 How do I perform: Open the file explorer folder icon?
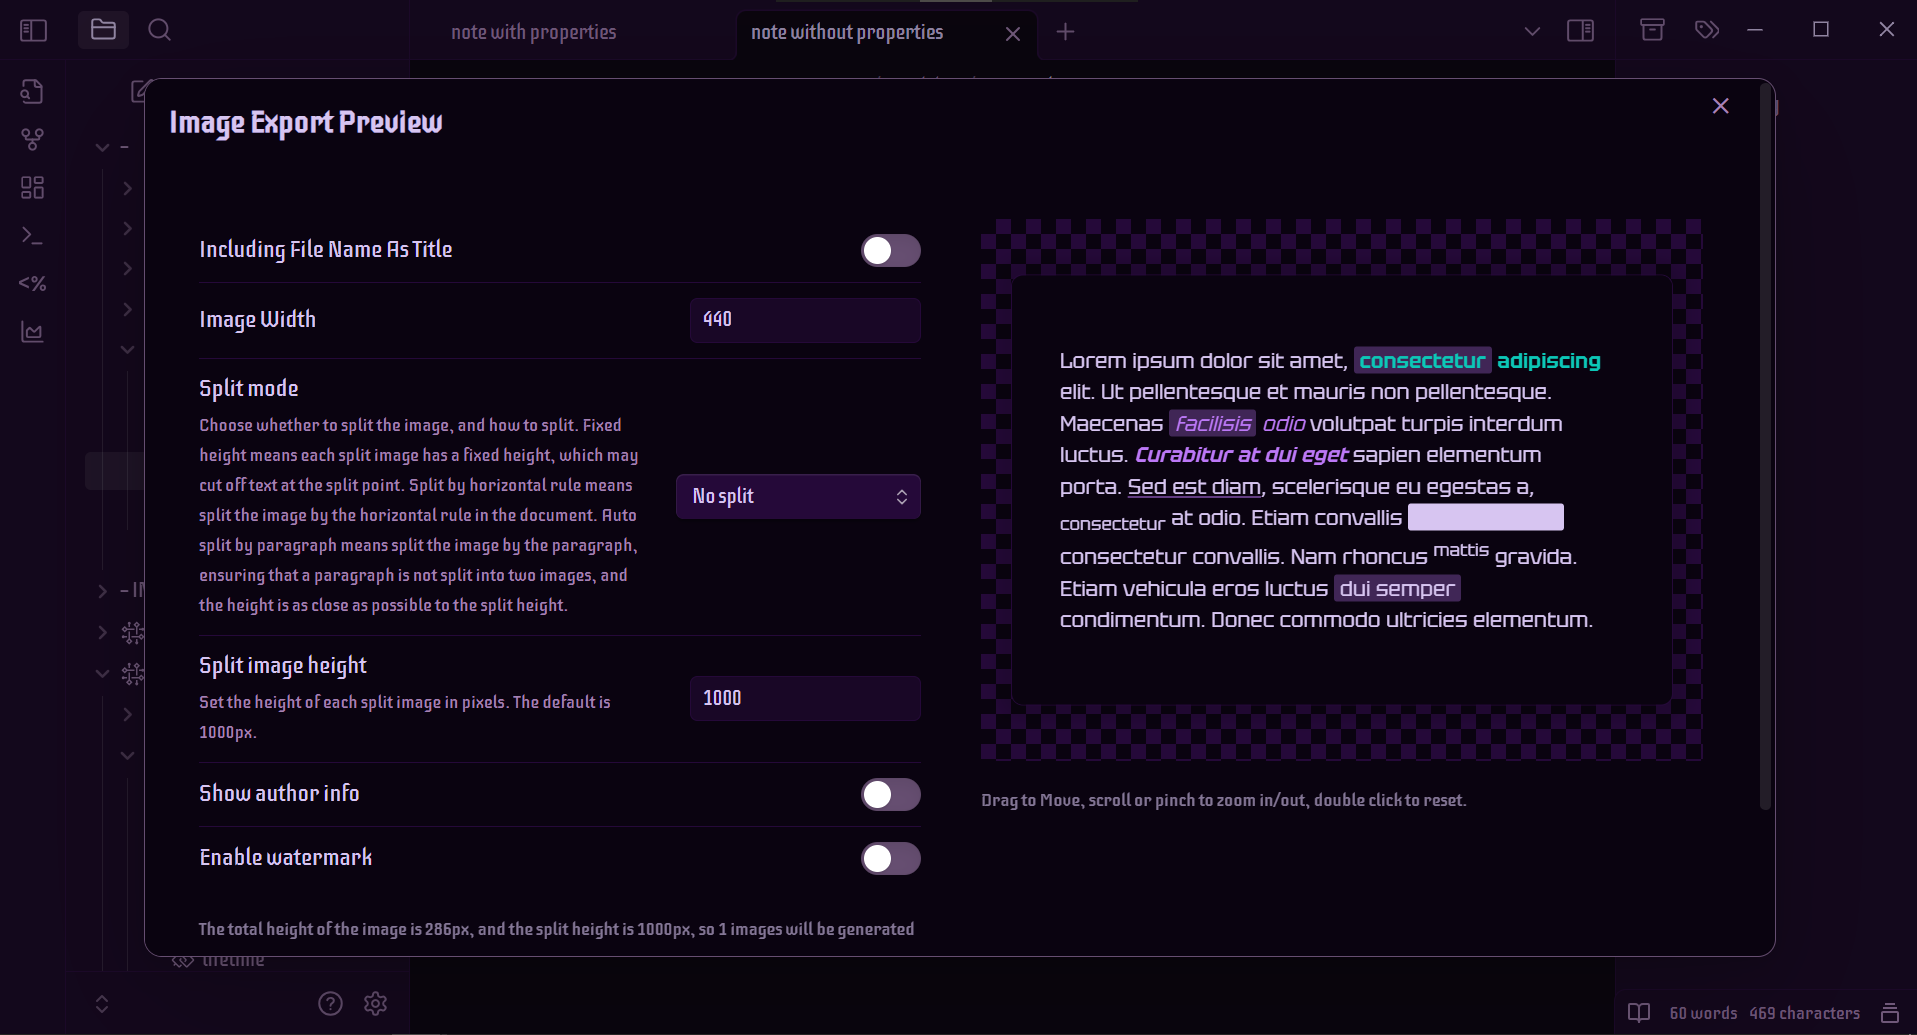pyautogui.click(x=103, y=30)
